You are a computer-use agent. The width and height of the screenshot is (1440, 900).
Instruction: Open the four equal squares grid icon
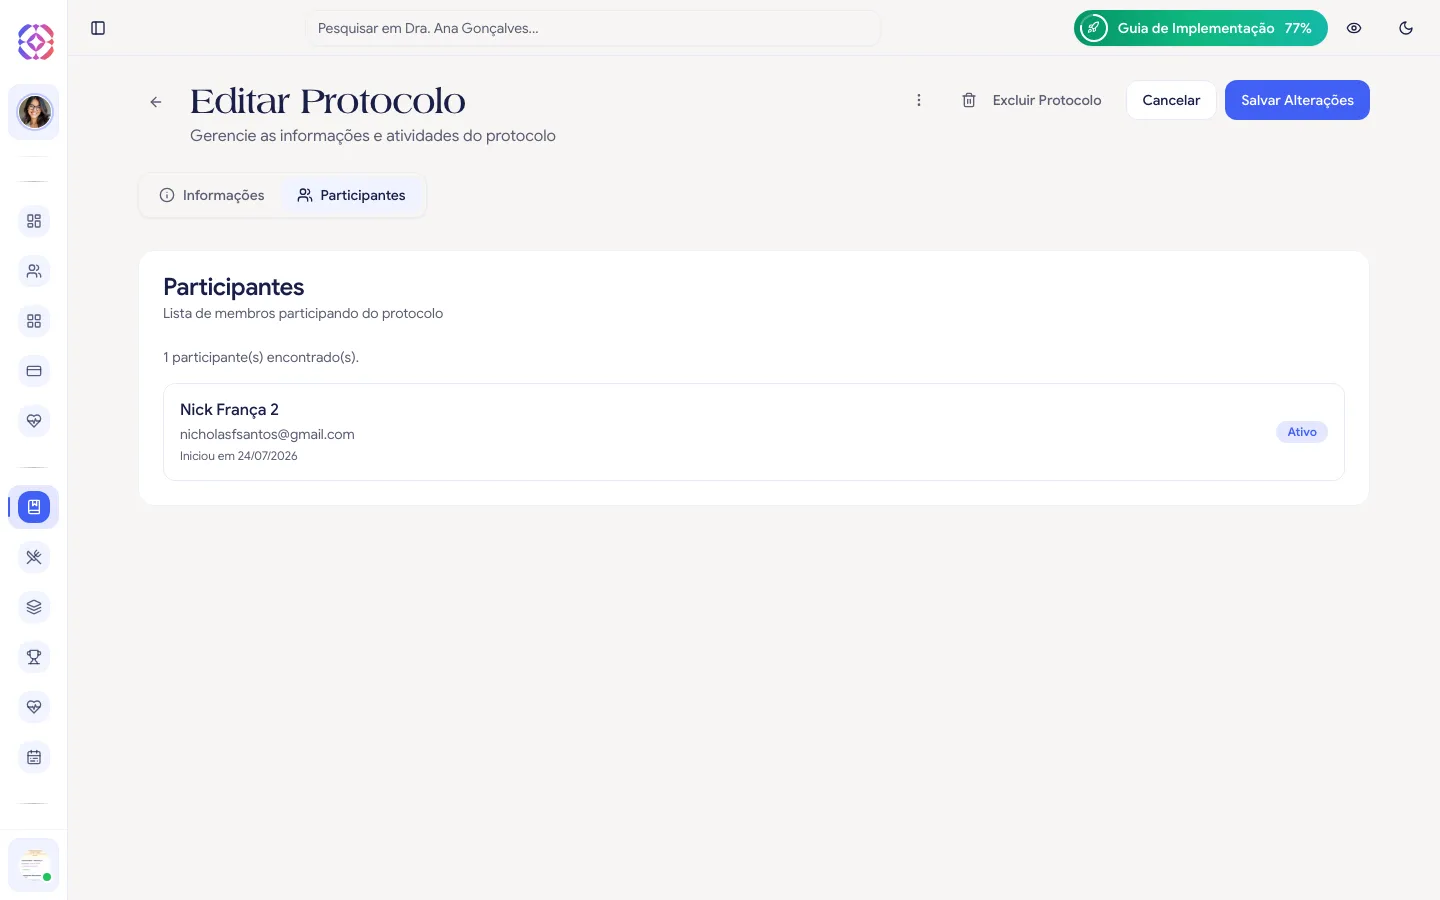coord(34,321)
